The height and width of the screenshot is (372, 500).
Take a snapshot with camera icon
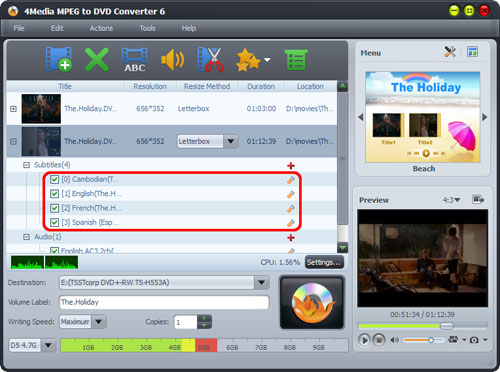pos(474,340)
